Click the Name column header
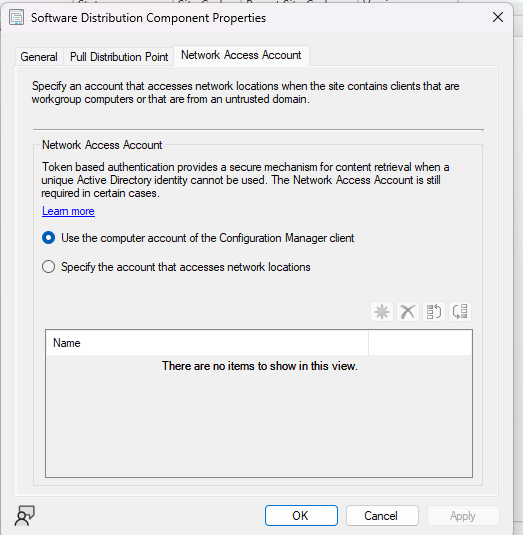Screen dimensions: 523x535 pyautogui.click(x=207, y=343)
